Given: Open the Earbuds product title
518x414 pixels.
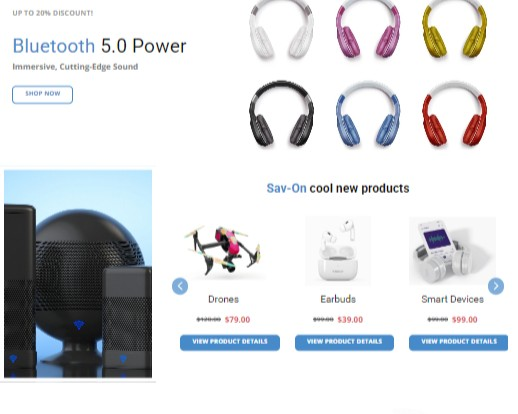Looking at the screenshot, I should [x=338, y=299].
